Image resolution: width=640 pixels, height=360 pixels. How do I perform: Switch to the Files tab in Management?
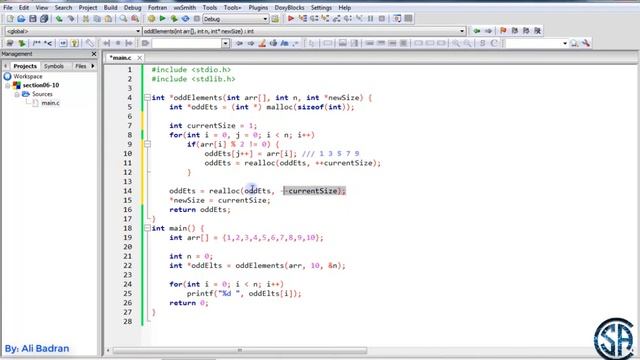click(x=80, y=66)
